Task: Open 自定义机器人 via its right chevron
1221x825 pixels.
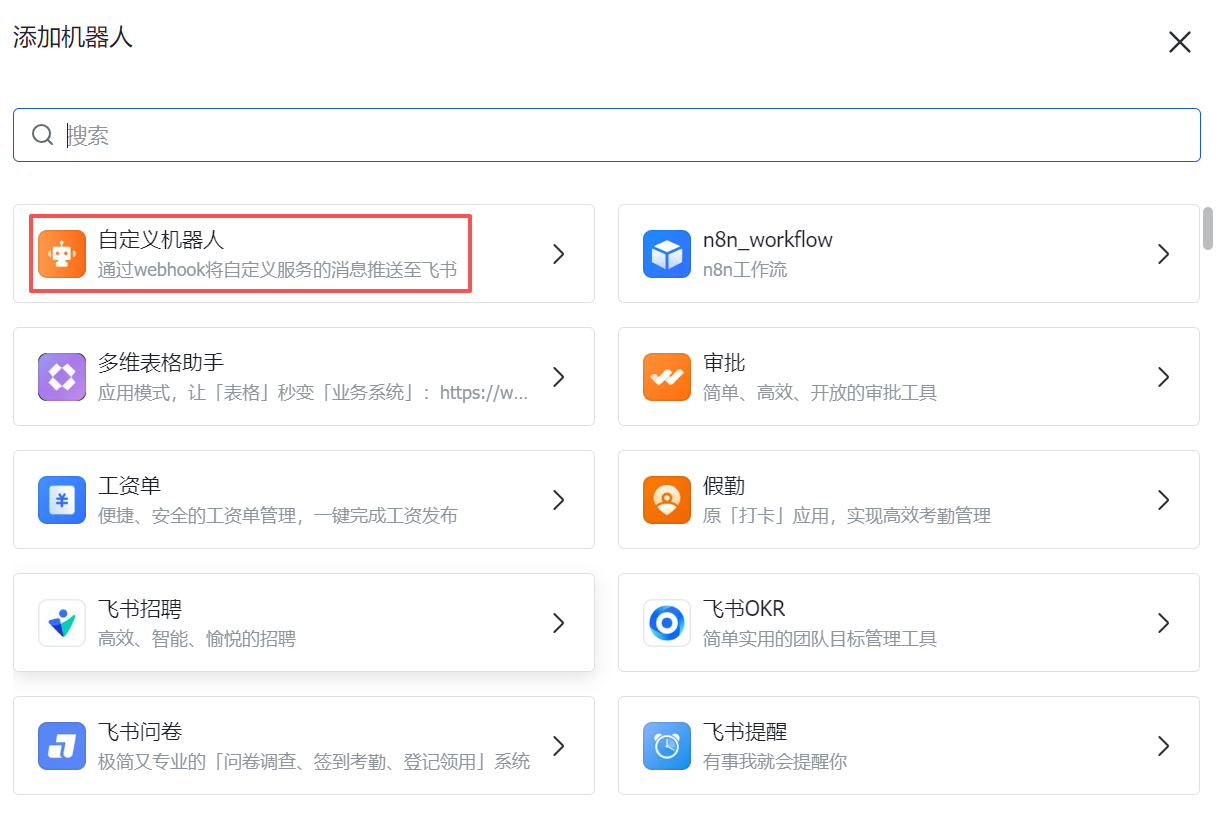Action: click(x=559, y=254)
